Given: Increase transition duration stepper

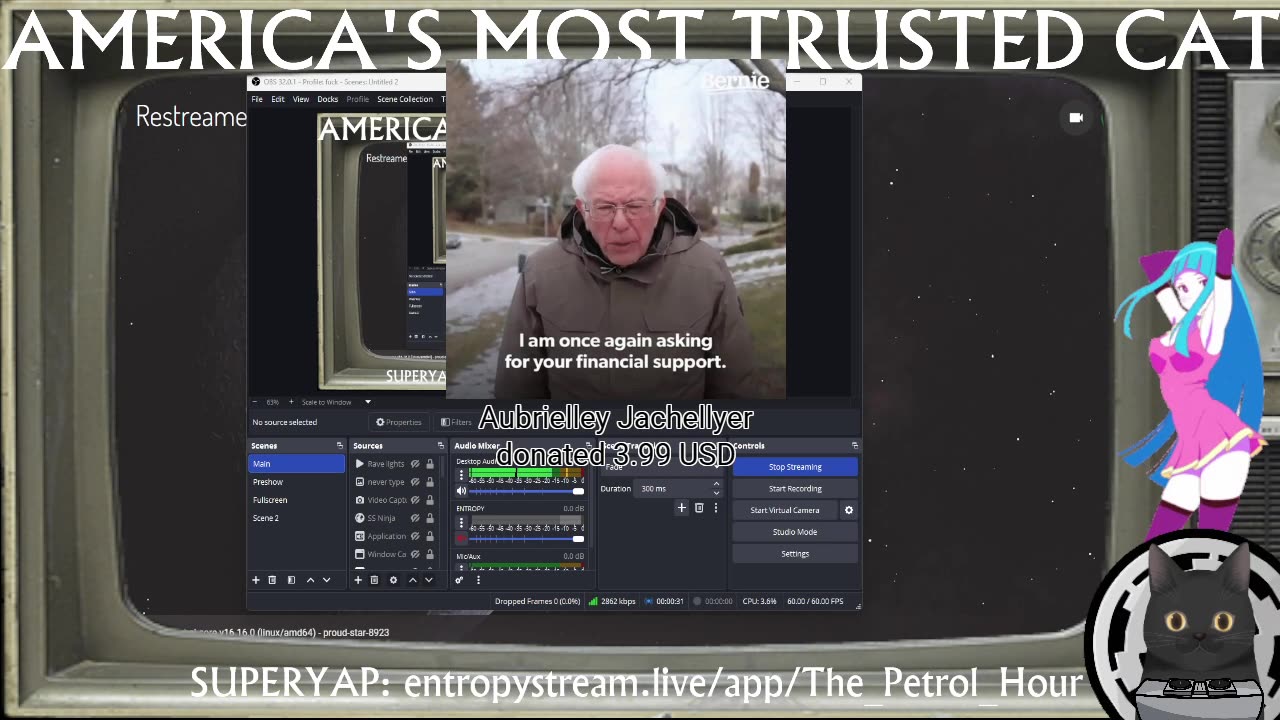Looking at the screenshot, I should tap(716, 485).
